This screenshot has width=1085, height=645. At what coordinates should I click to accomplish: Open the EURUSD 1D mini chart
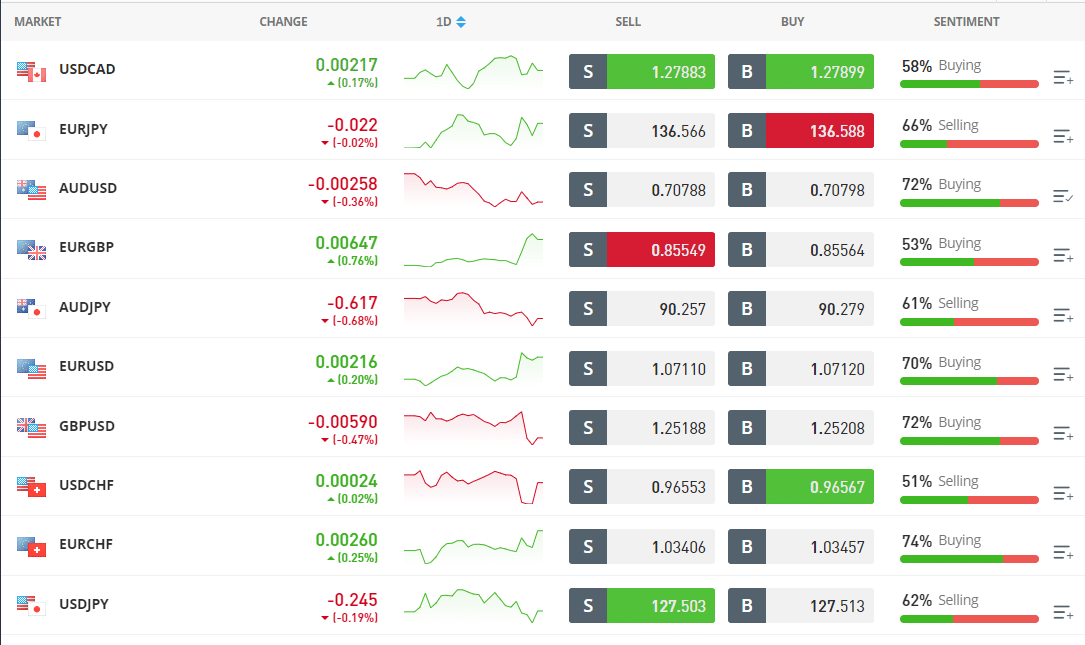click(x=473, y=368)
